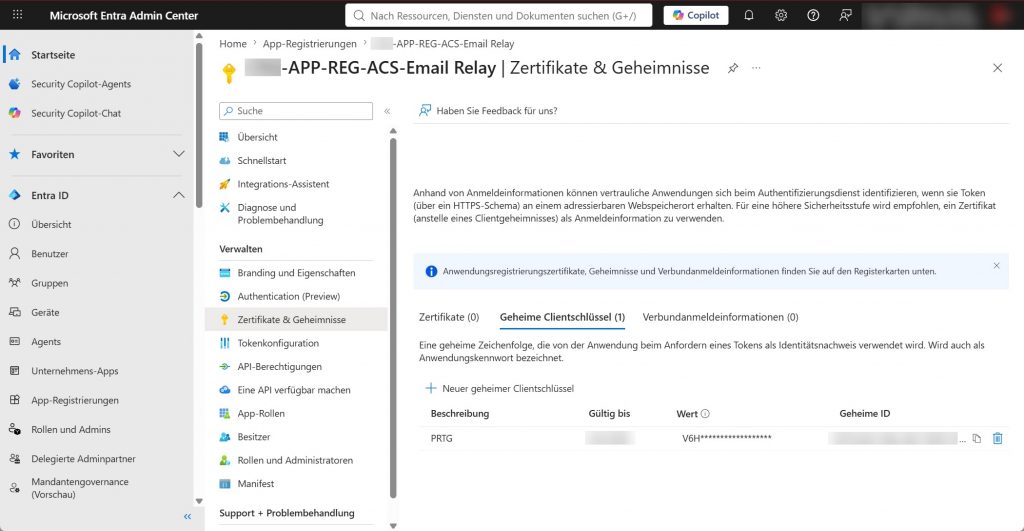Open the notifications bell icon

[x=749, y=15]
